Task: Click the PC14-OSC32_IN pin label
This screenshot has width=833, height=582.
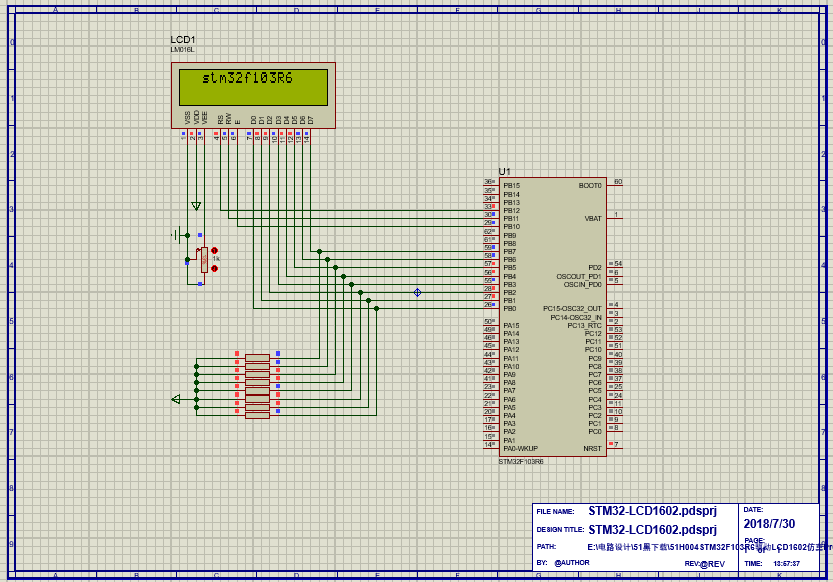Action: pos(576,318)
